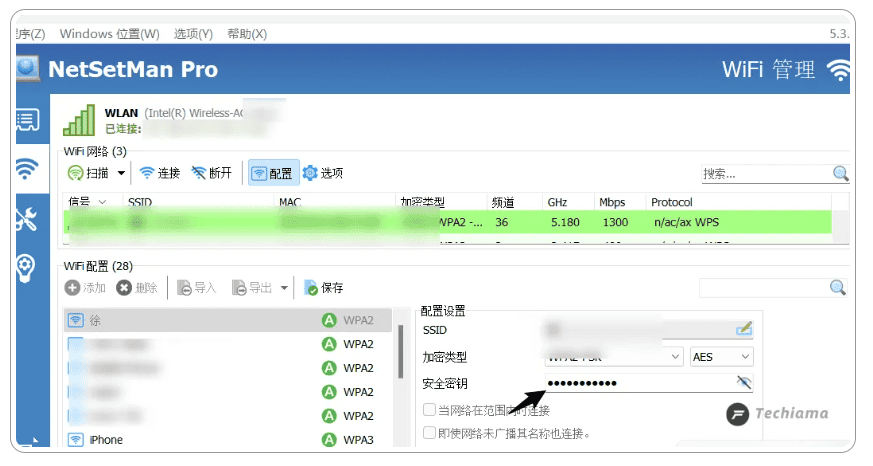Open the 扫描 dropdown arrow
This screenshot has height=466, width=873.
tap(121, 173)
